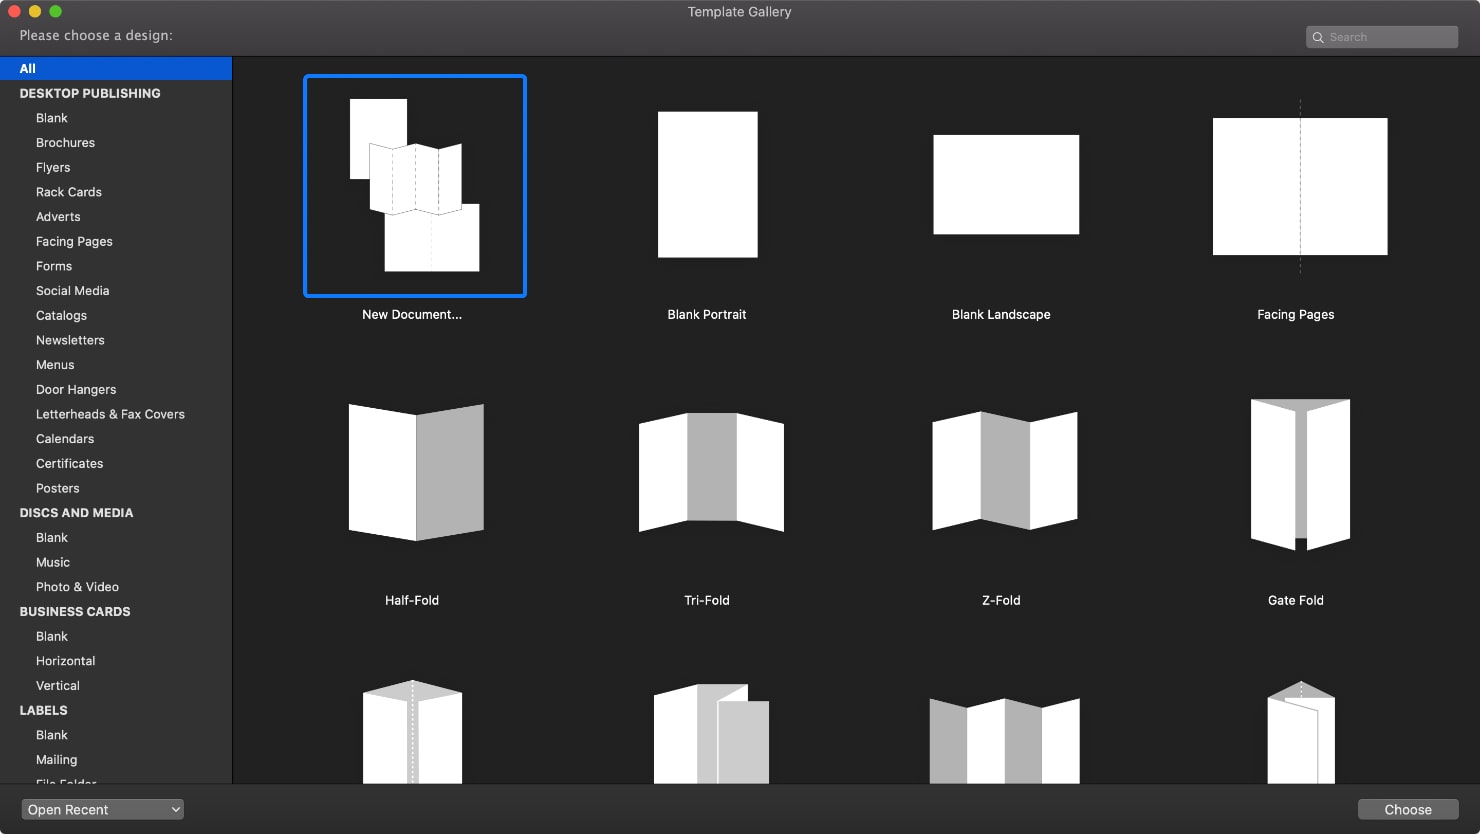Select the All category in the sidebar

[x=27, y=68]
